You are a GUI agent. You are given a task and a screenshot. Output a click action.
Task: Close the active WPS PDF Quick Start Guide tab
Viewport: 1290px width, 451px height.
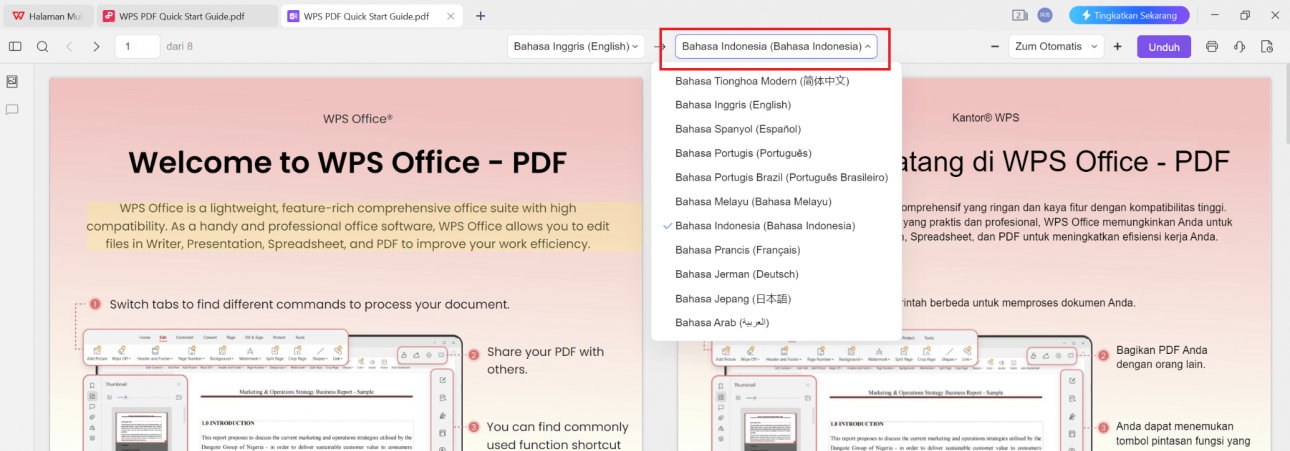pyautogui.click(x=452, y=16)
